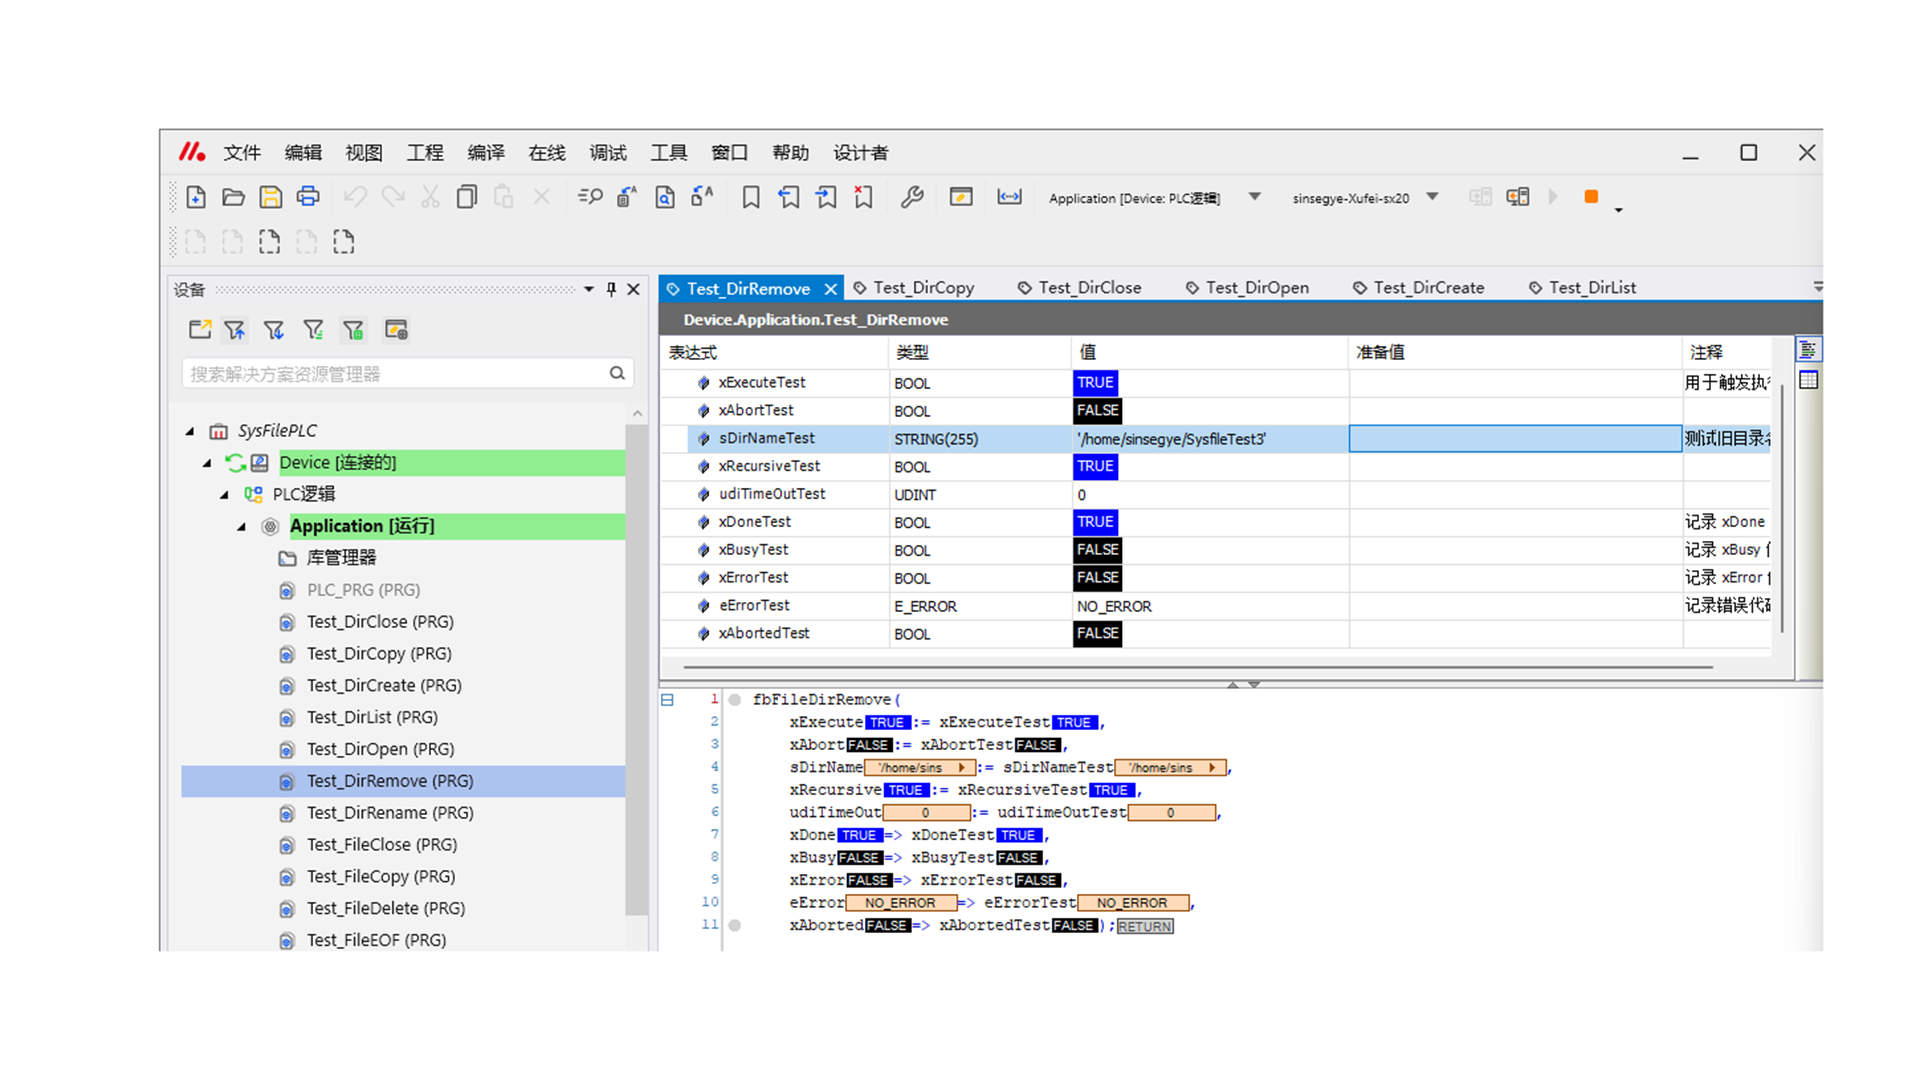Click the New file toolbar icon
This screenshot has height=1080, width=1920.
coord(196,197)
